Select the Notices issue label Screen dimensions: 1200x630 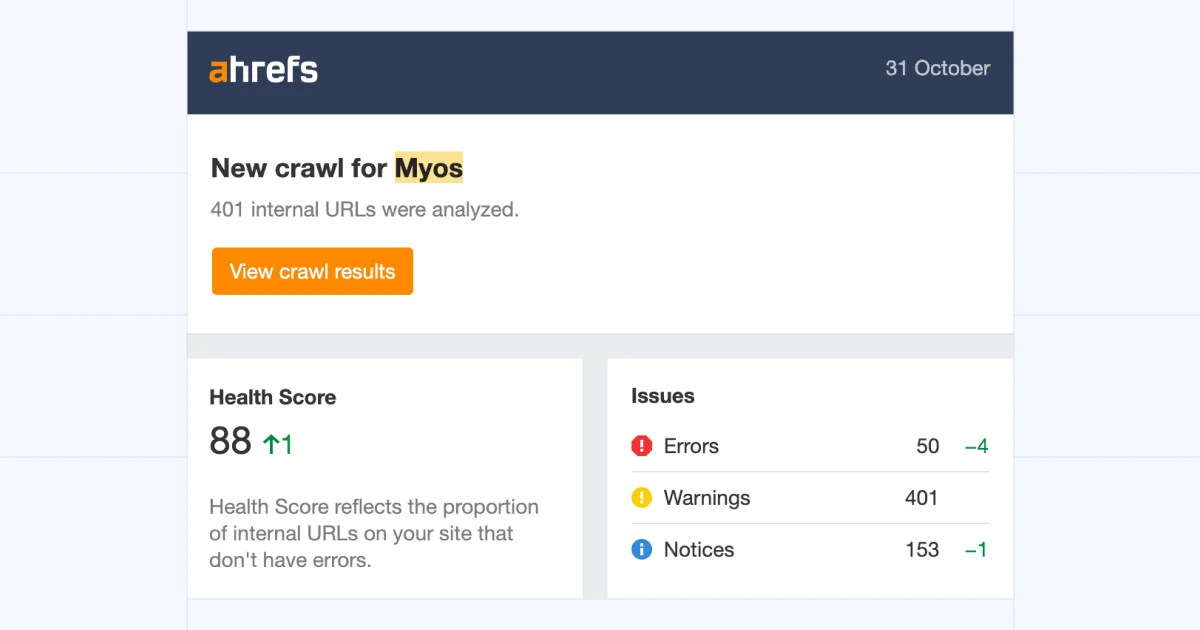tap(699, 550)
